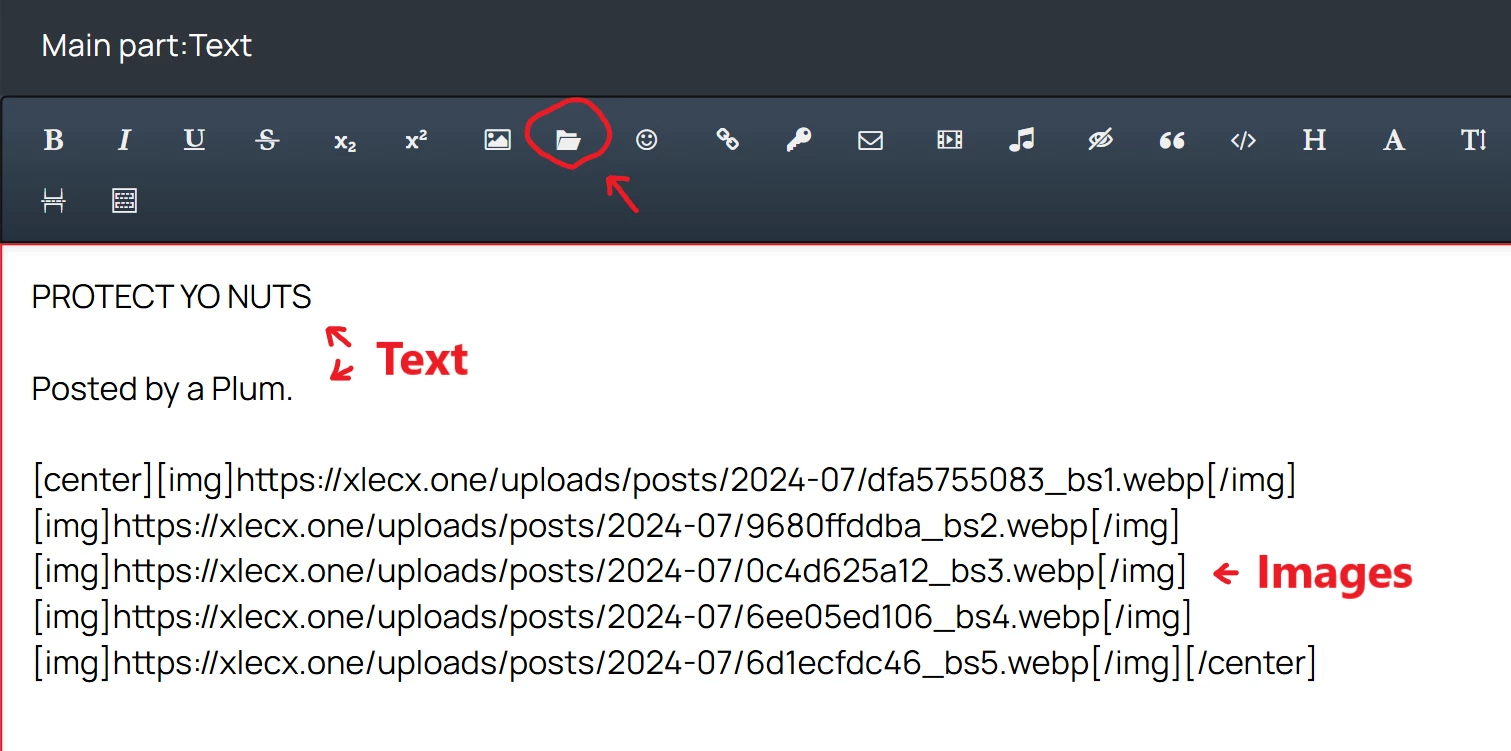The width and height of the screenshot is (1511, 751).
Task: Insert audio with music note icon
Action: pyautogui.click(x=1021, y=140)
